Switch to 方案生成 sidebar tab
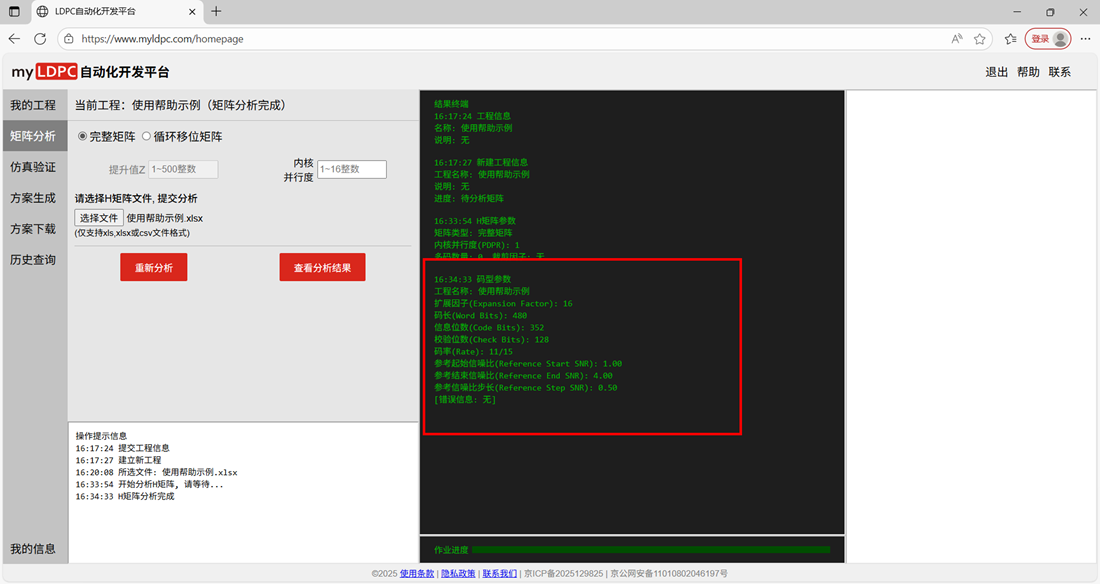This screenshot has height=584, width=1100. (34, 198)
